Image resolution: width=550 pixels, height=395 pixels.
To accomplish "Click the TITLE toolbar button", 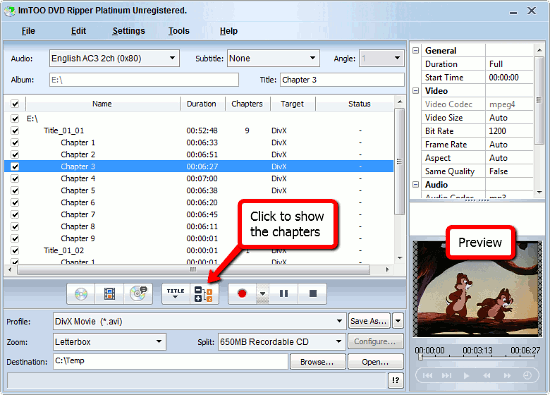I will click(176, 294).
